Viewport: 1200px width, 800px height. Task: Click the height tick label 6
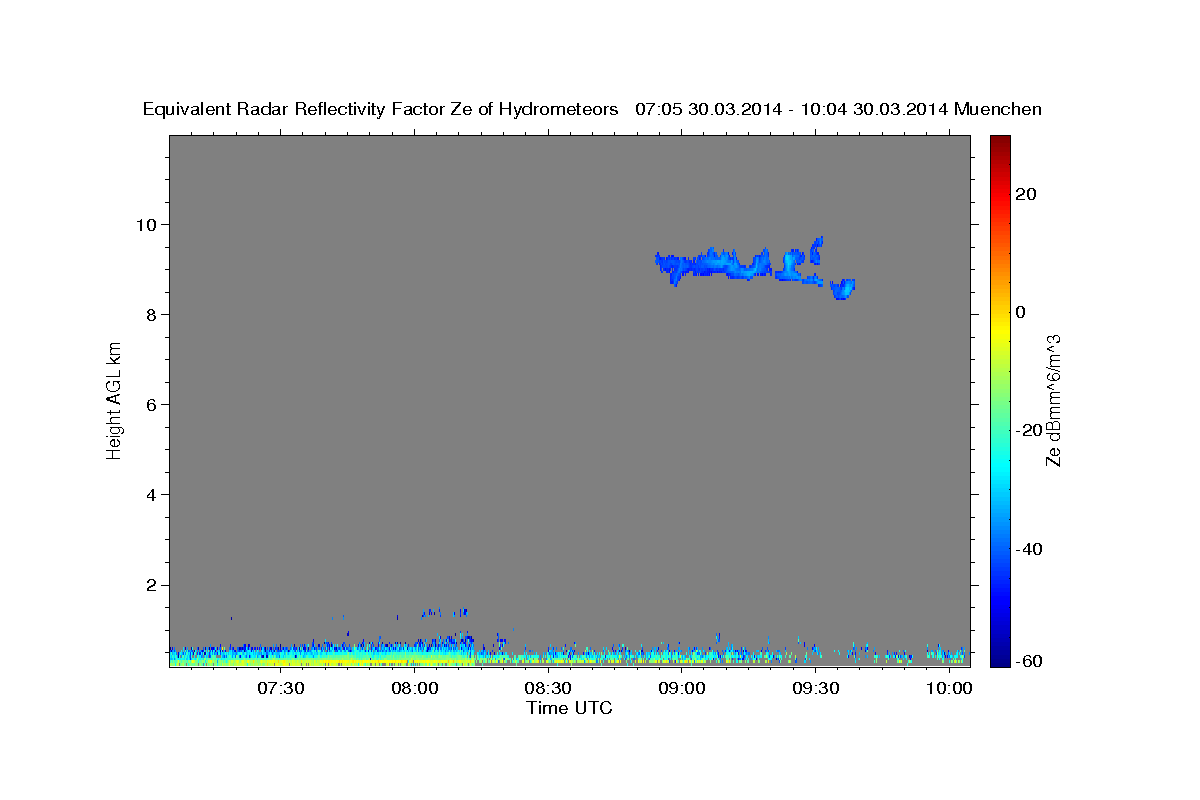(153, 404)
